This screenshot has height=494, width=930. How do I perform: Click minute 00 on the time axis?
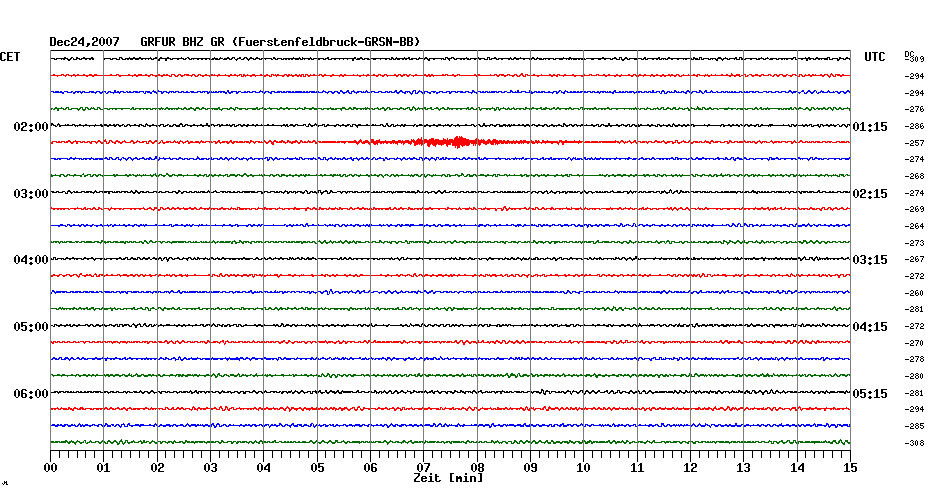[50, 468]
